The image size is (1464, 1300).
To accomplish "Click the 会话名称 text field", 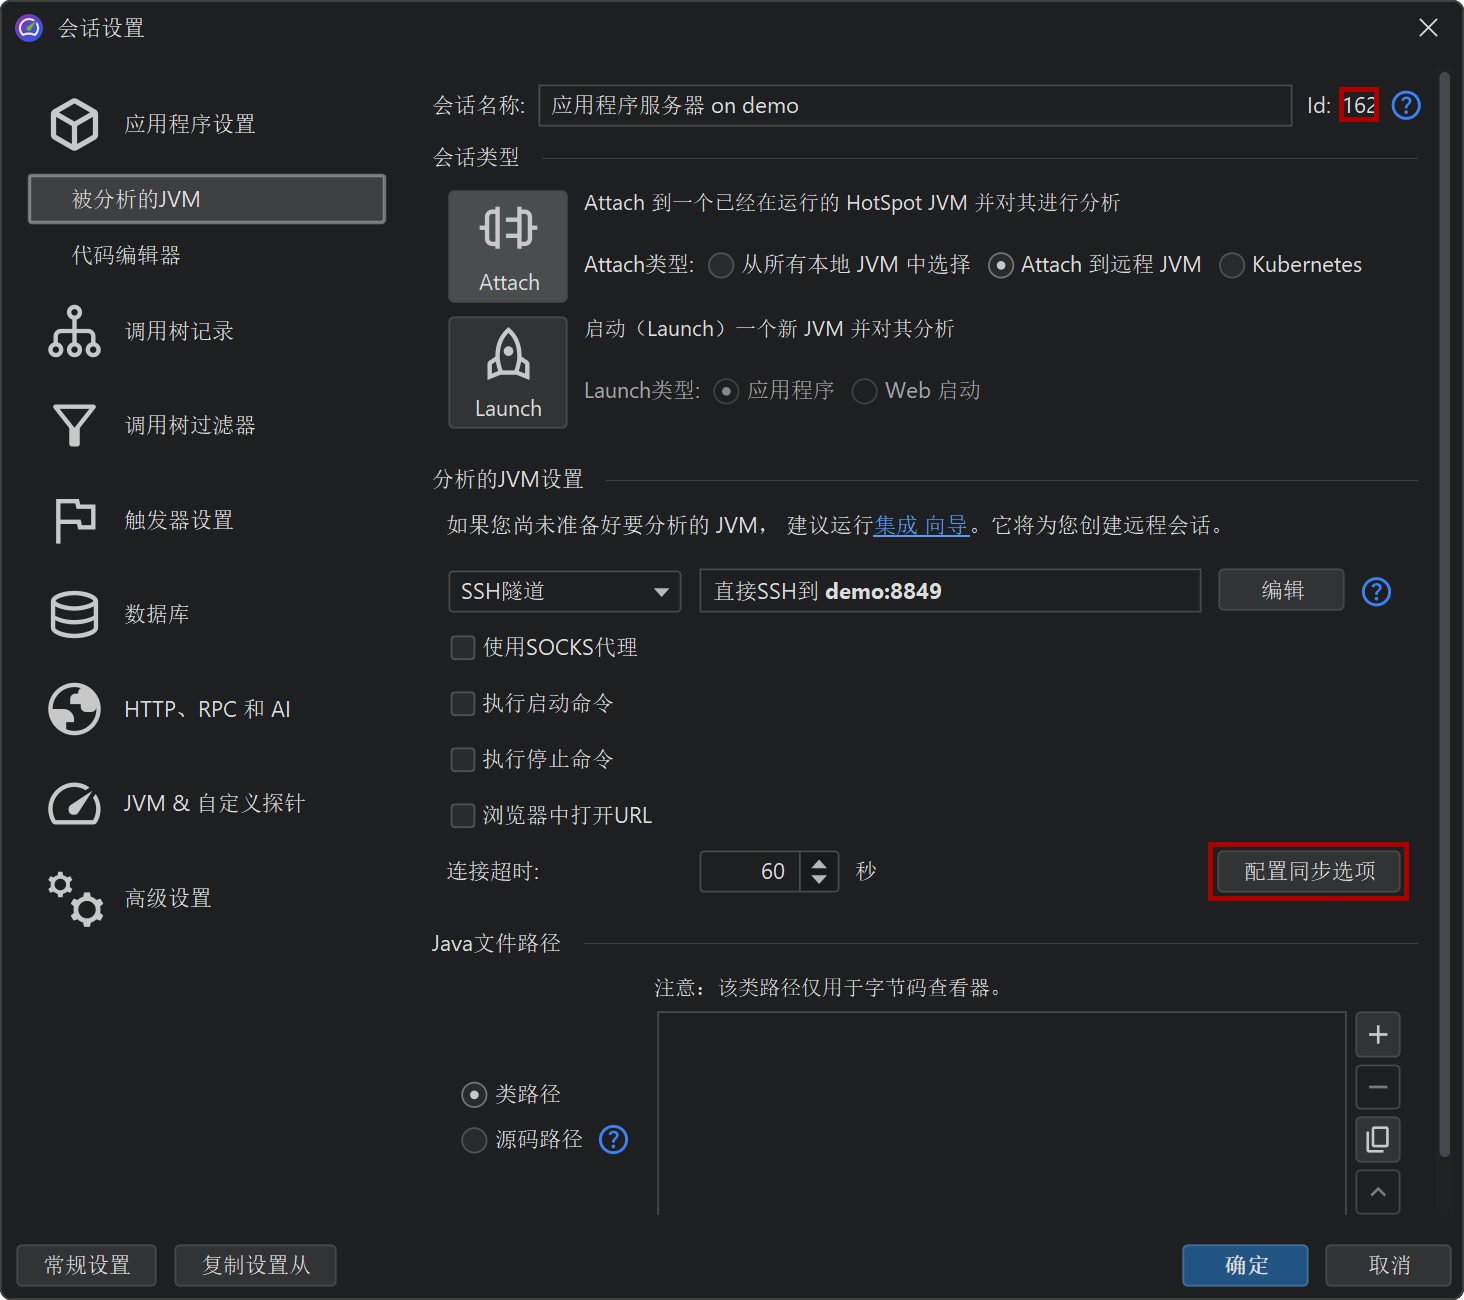I will [914, 106].
